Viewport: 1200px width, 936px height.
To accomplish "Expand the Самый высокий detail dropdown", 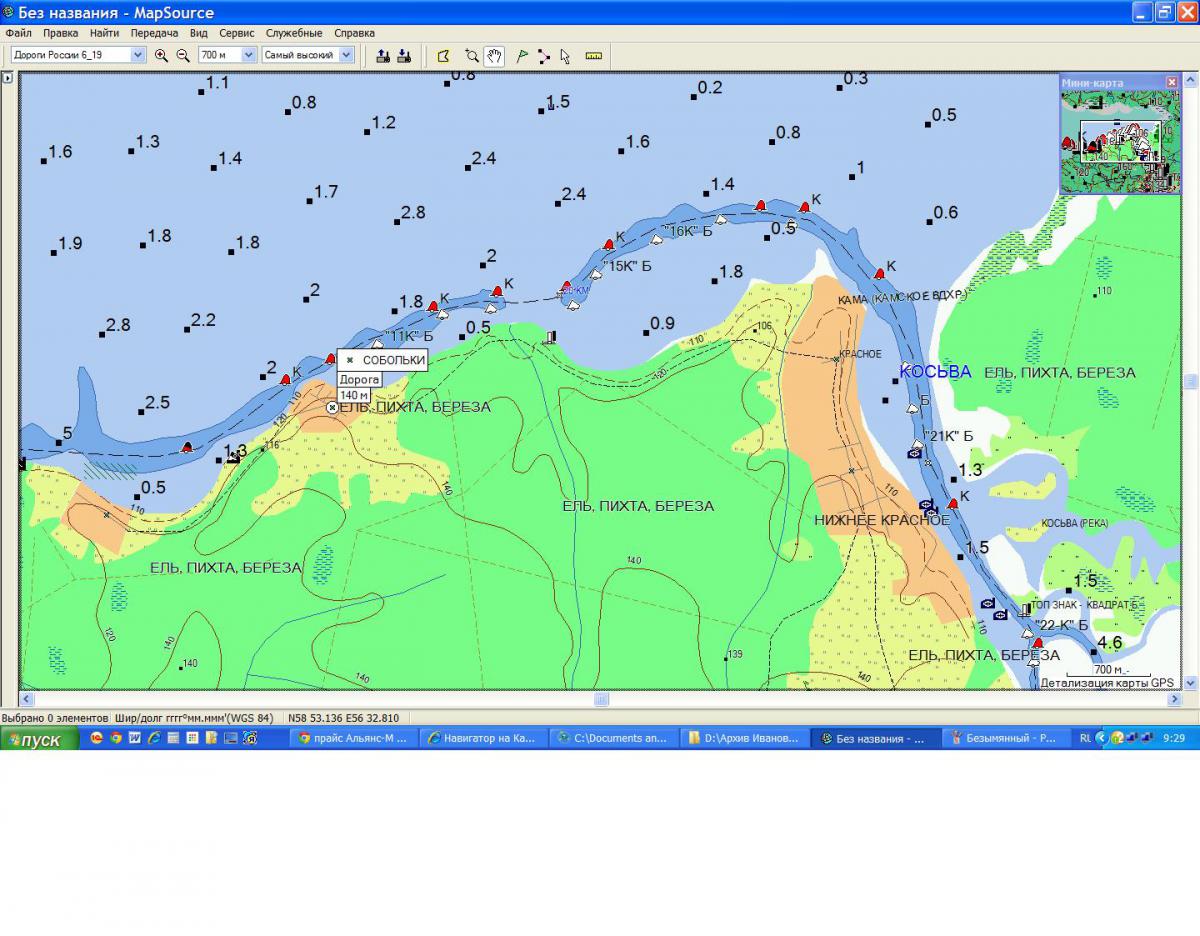I will pos(346,55).
